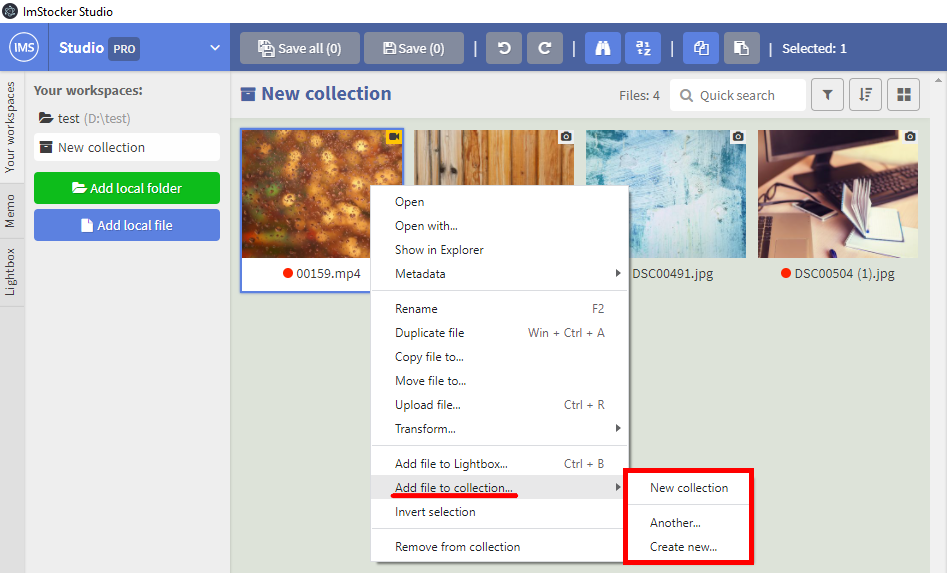Open the Your workspaces side tab

pos(10,127)
